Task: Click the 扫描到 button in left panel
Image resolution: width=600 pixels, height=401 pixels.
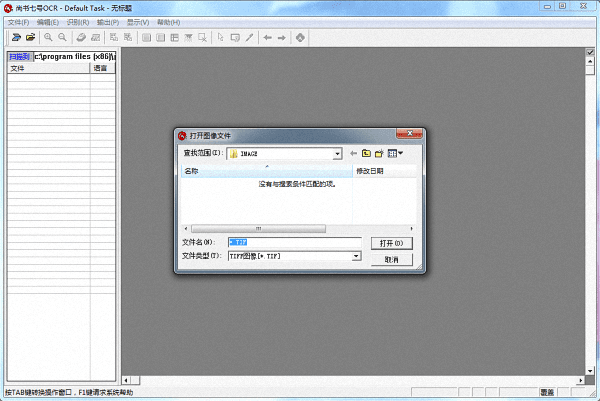Action: click(x=20, y=57)
